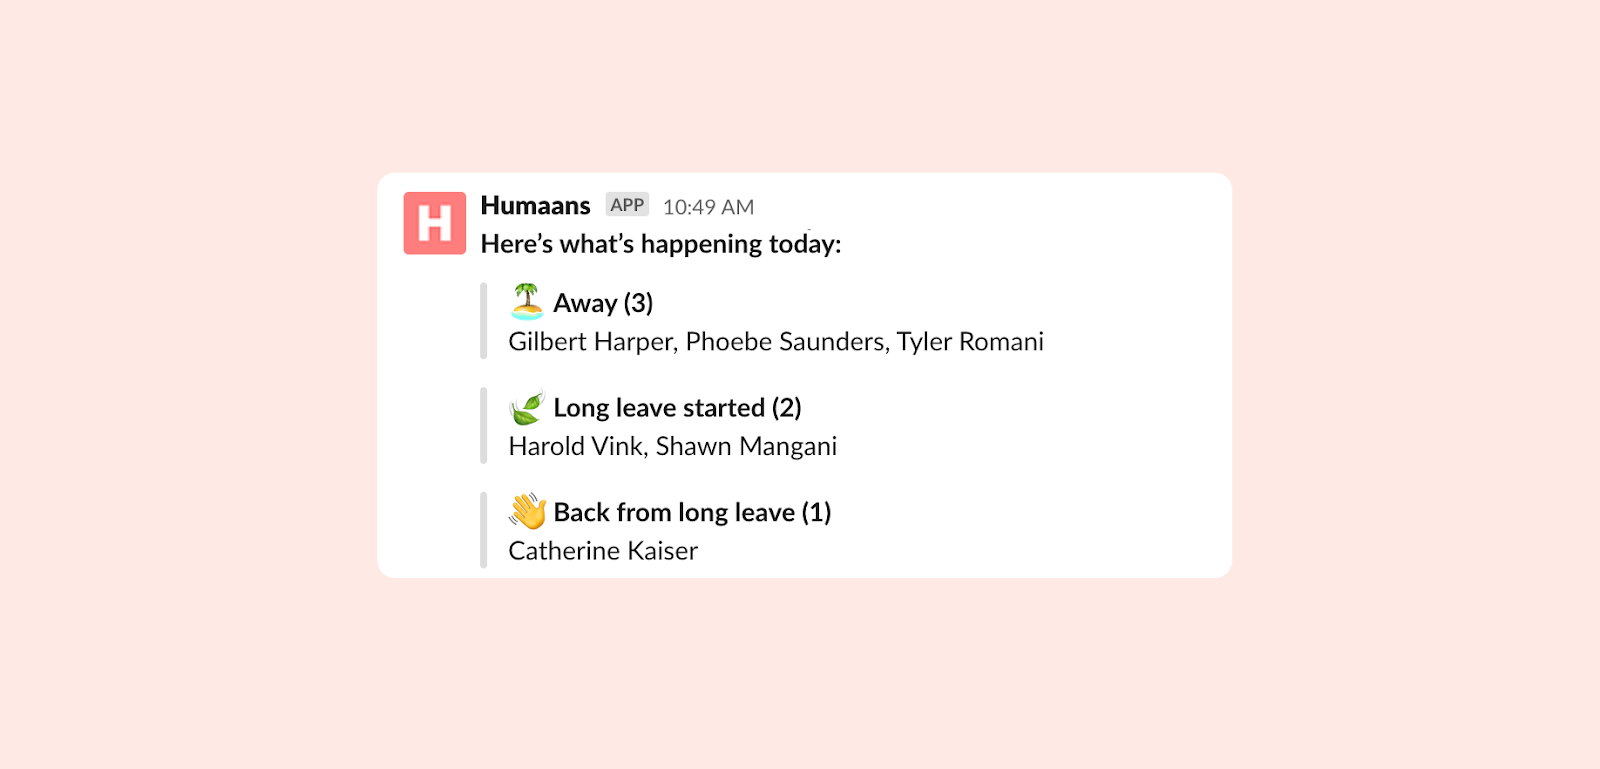Click the waving hand emoji
Screen dimensions: 1600x769
pyautogui.click(x=527, y=511)
